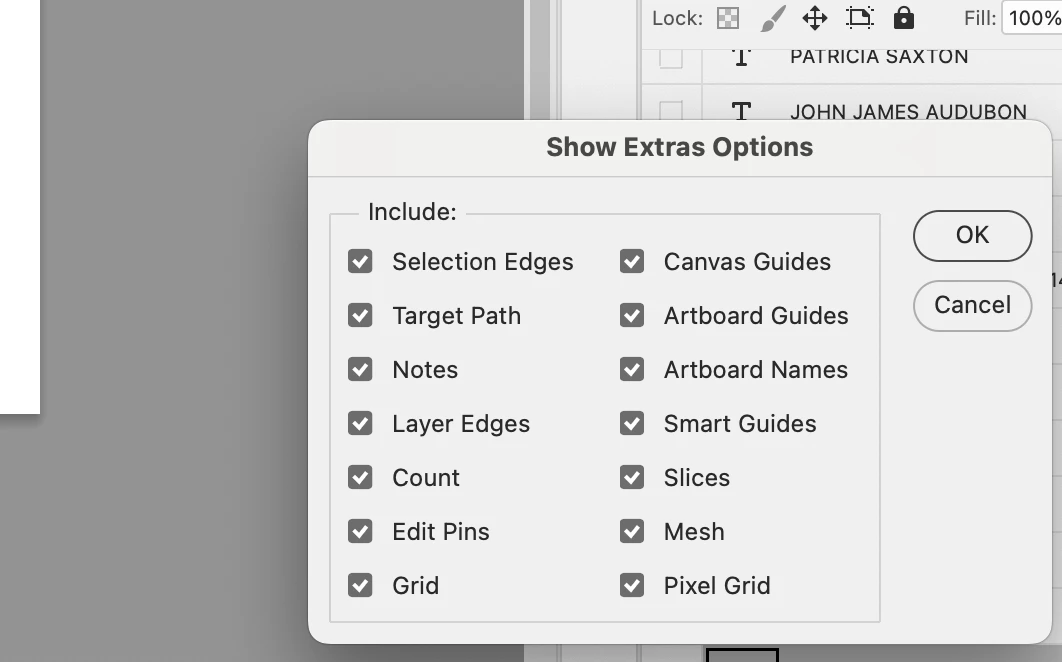Uncheck the Selection Edges checkbox

(360, 262)
